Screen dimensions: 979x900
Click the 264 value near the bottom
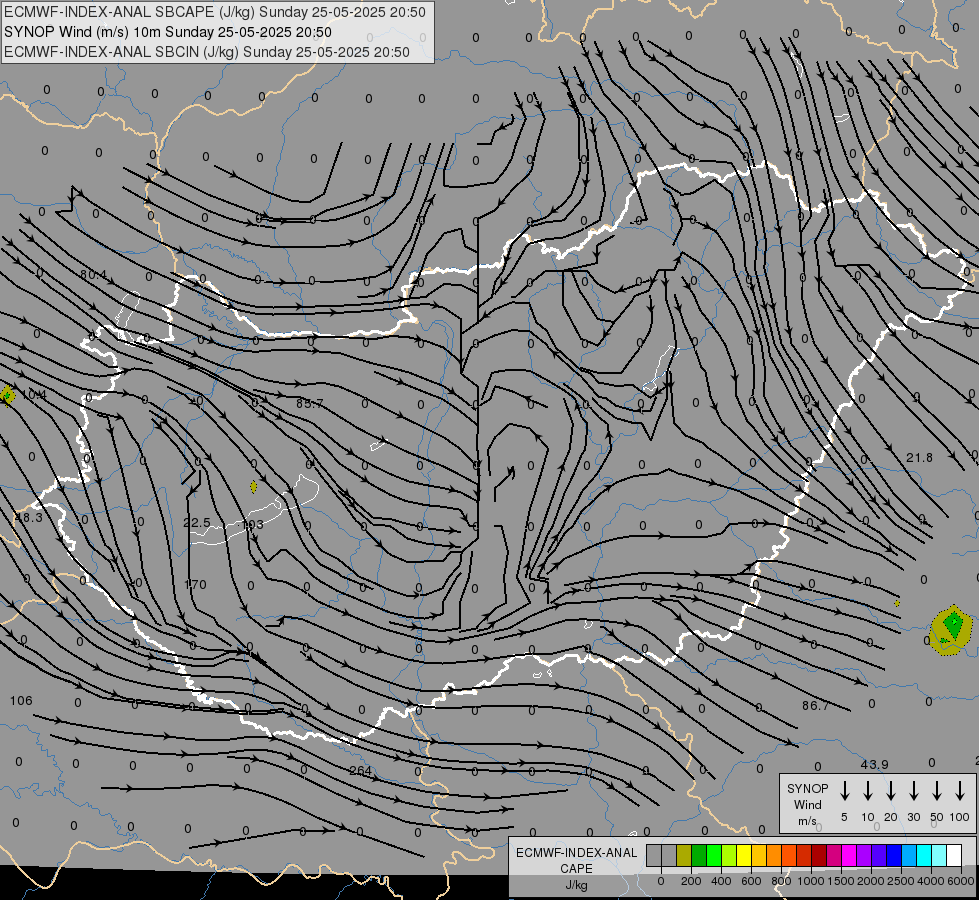pyautogui.click(x=360, y=771)
